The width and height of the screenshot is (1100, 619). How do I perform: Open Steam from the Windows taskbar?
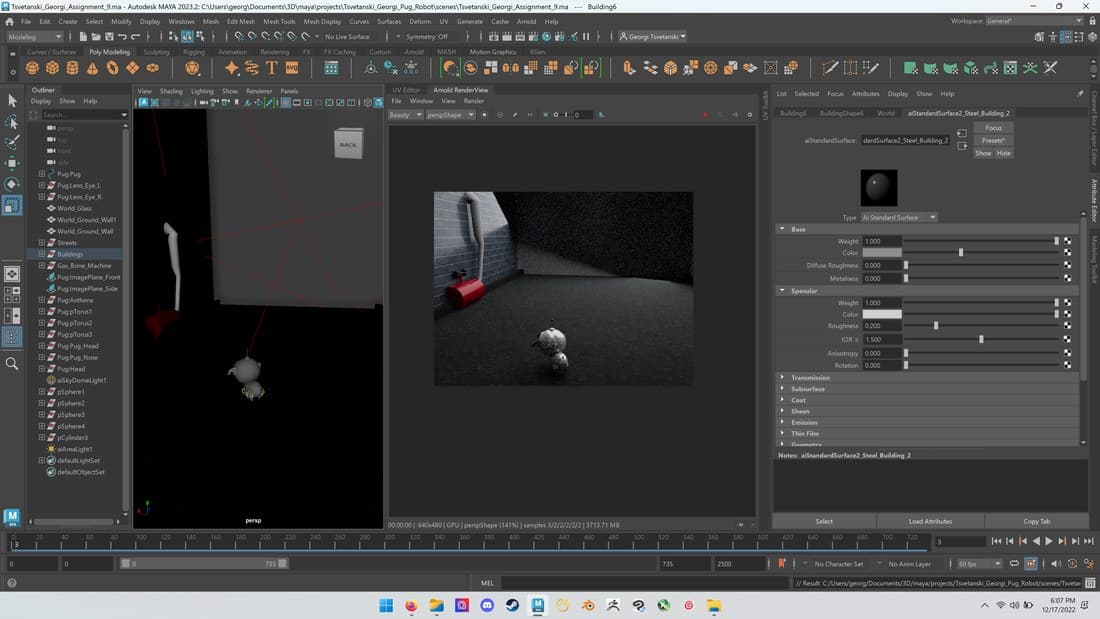(512, 605)
